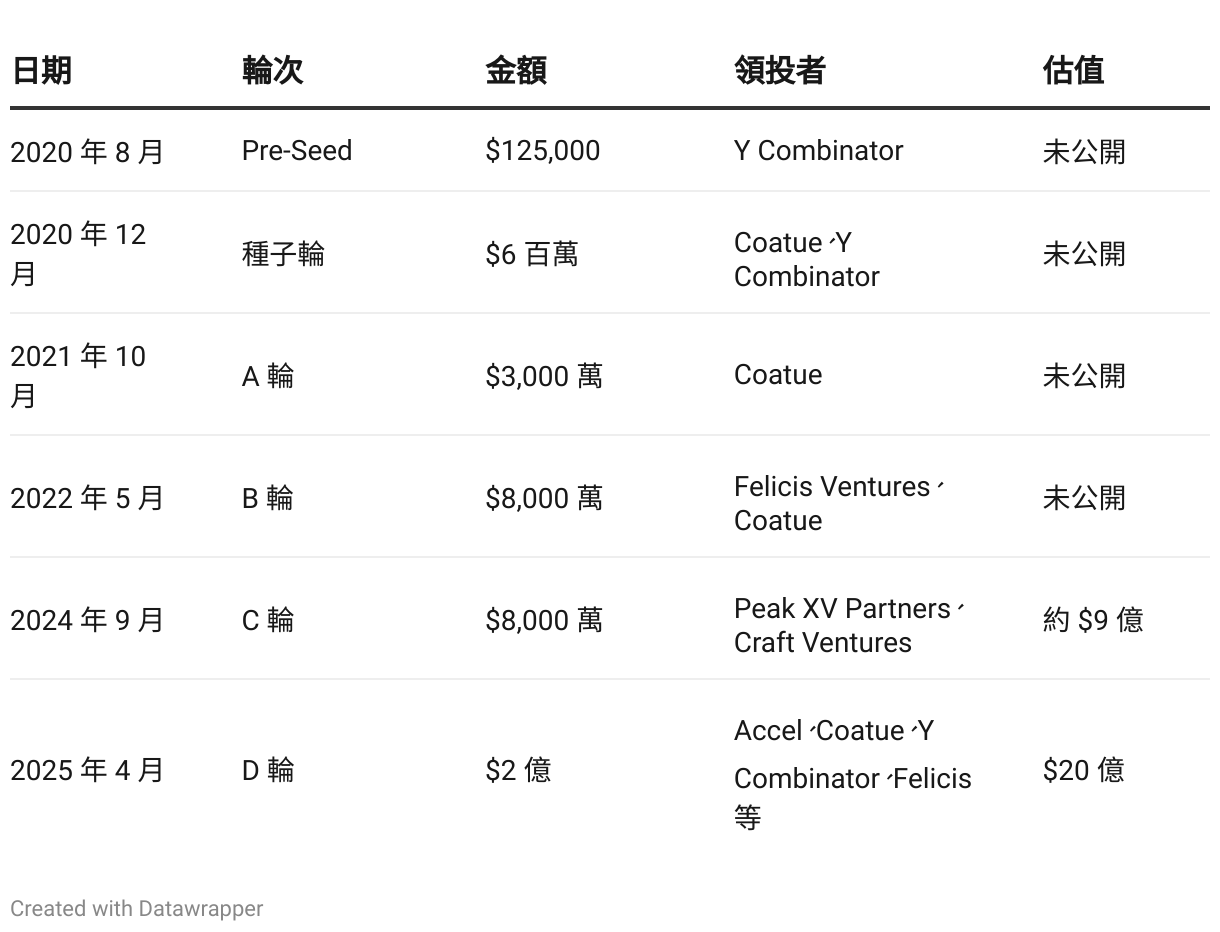The width and height of the screenshot is (1220, 932).
Task: Open the Created with Datawrapper link
Action: coord(137,909)
